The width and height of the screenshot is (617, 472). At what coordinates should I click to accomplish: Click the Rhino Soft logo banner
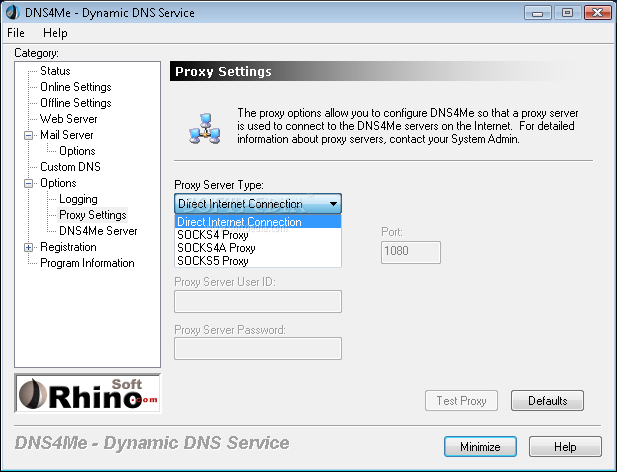88,393
